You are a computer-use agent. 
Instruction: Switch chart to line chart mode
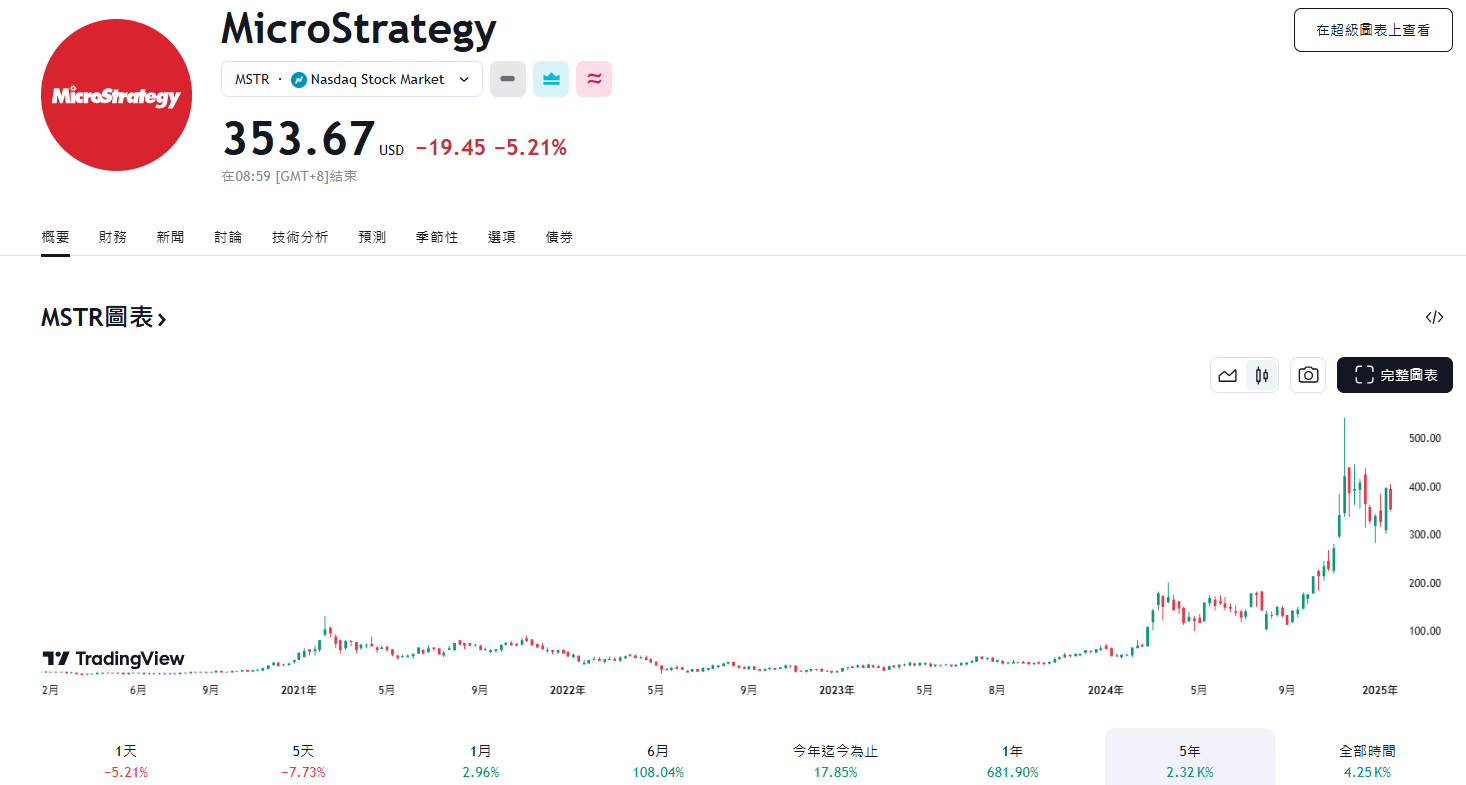tap(1228, 375)
